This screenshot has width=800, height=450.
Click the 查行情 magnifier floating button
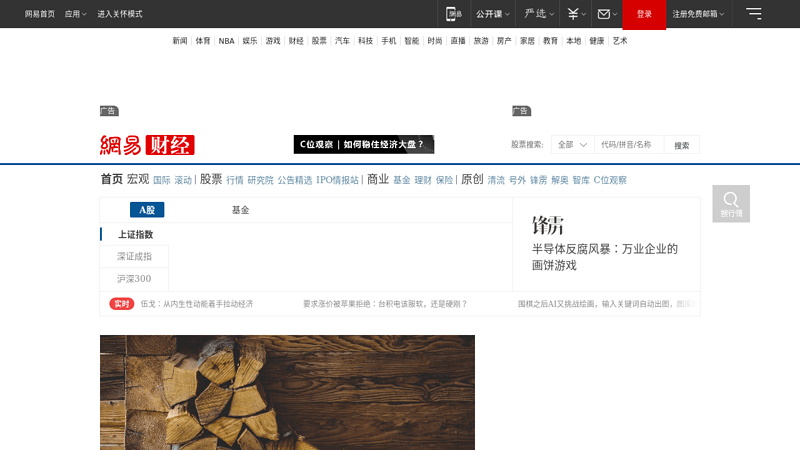(x=731, y=204)
